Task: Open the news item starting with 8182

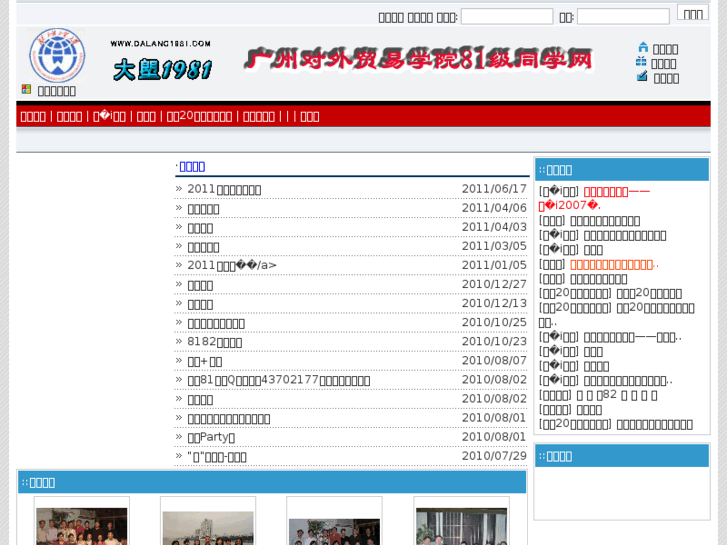Action: pyautogui.click(x=215, y=342)
